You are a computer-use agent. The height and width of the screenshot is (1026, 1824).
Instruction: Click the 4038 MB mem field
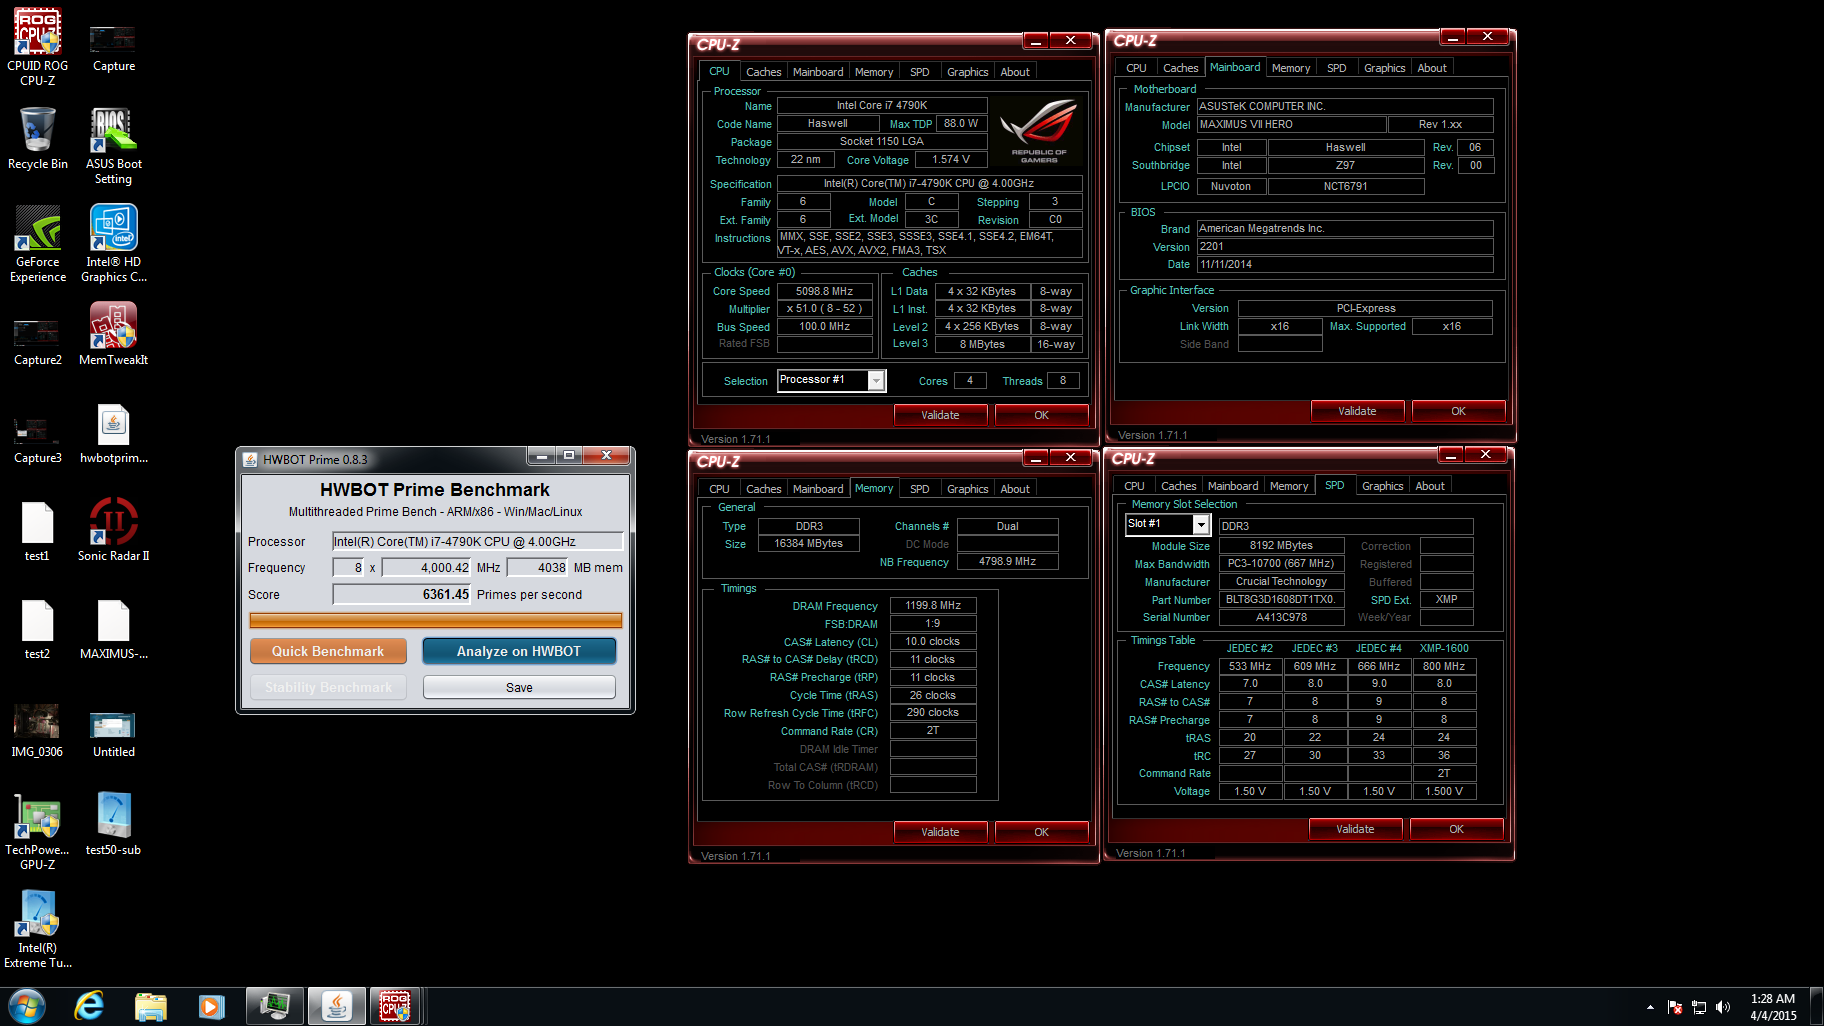tap(538, 567)
